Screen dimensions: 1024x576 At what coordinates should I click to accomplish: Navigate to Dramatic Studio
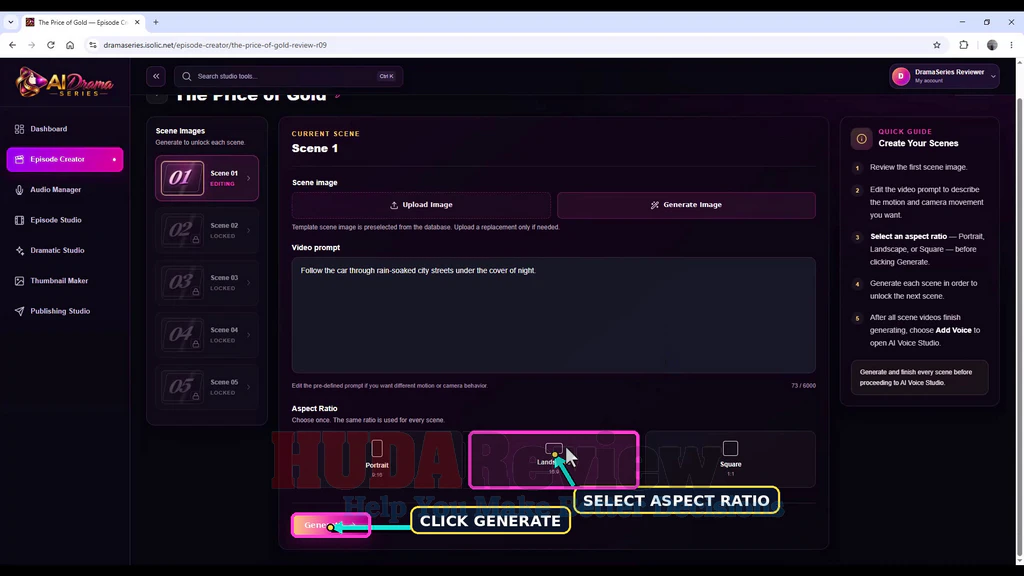tap(65, 251)
